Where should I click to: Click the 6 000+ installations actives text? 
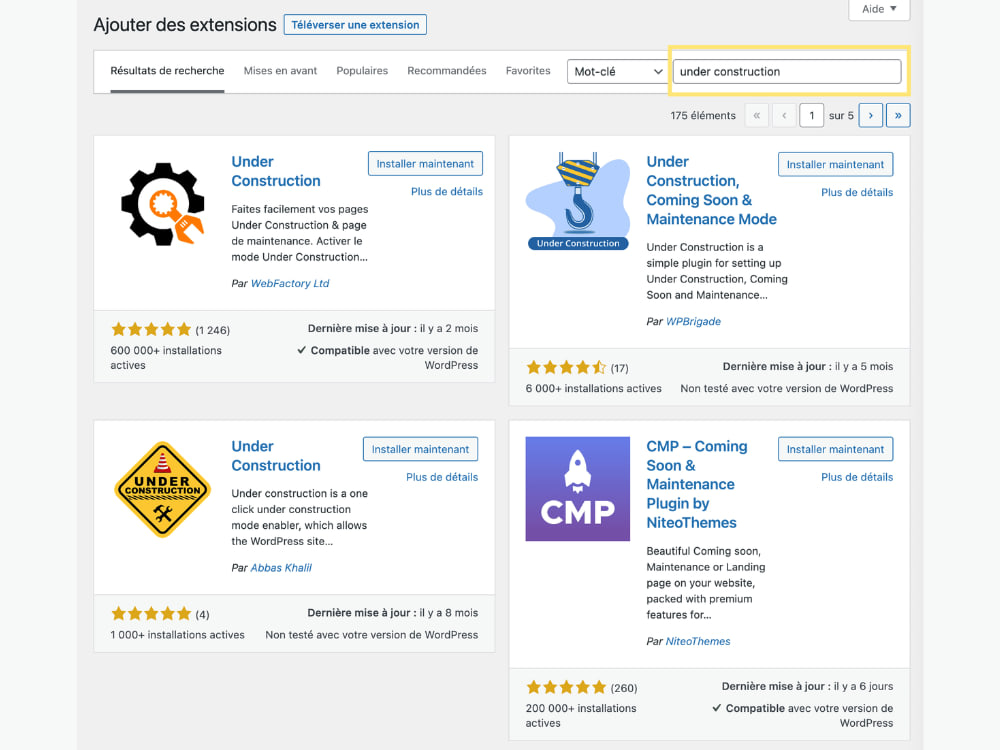[594, 388]
